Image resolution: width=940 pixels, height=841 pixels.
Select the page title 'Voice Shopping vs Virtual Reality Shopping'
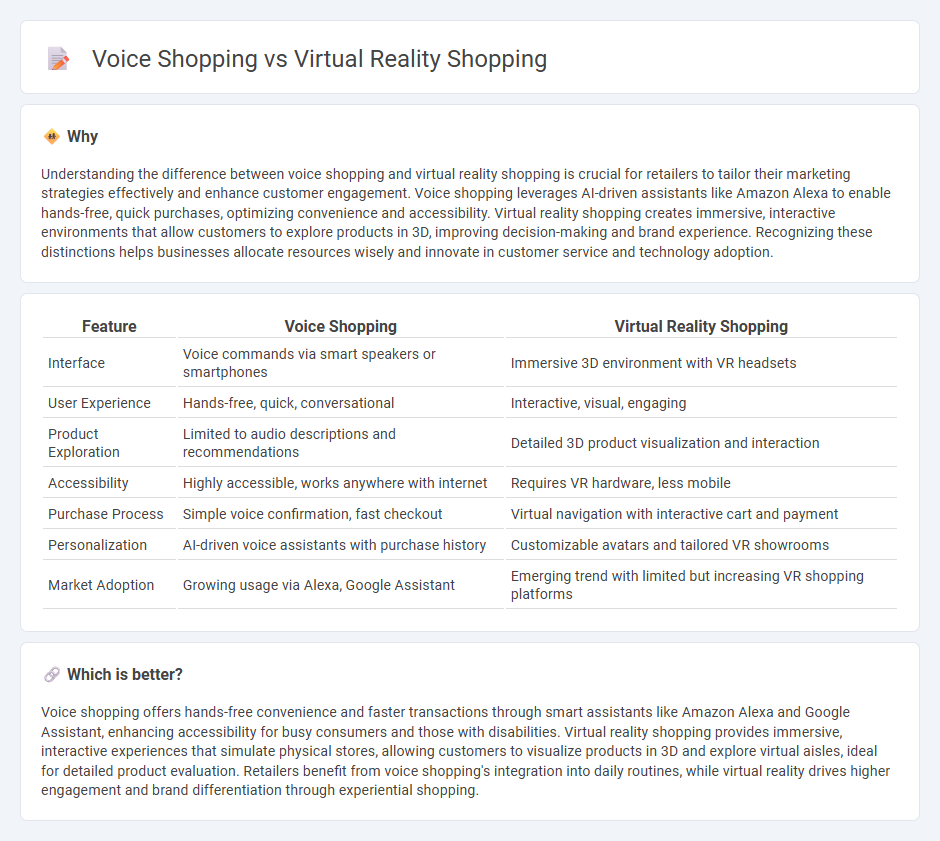pos(319,59)
